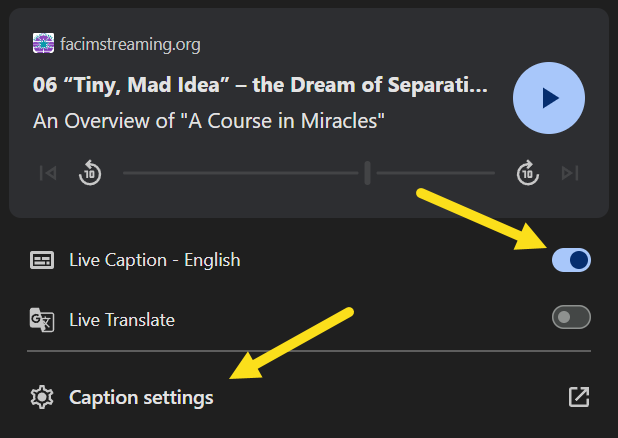Seek ahead on the bar after the handle

pos(436,173)
